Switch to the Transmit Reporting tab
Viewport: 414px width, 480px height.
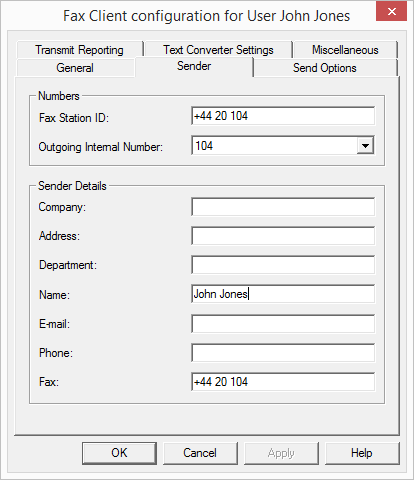[80, 50]
